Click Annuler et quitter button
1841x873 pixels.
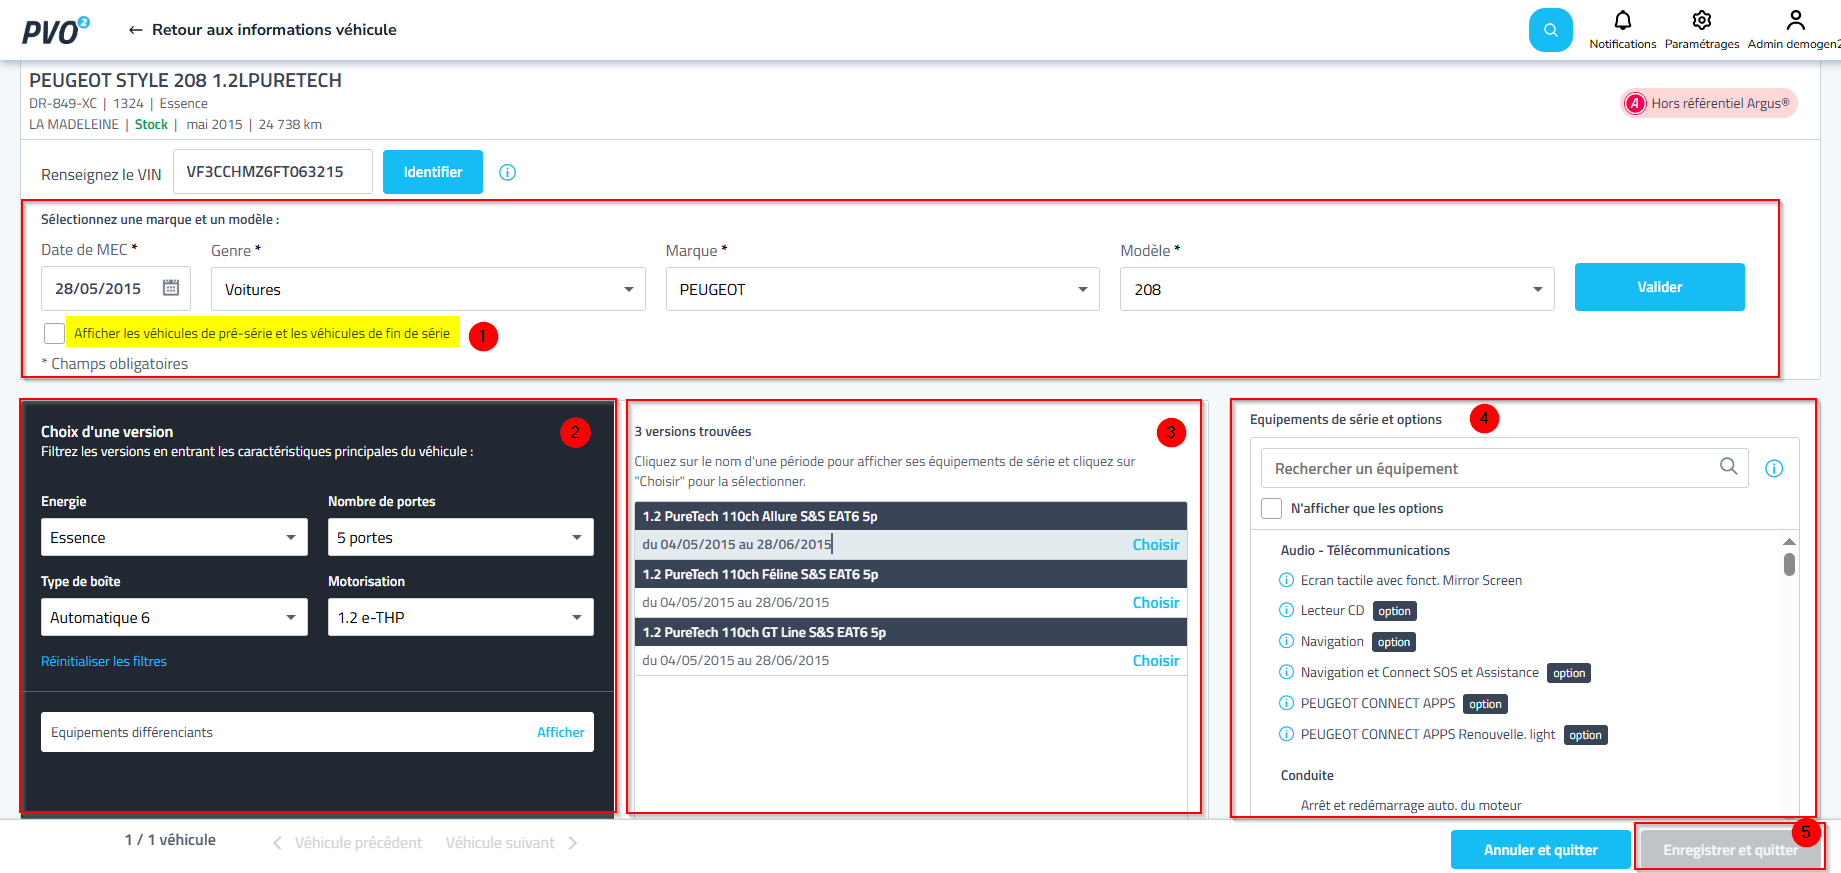tap(1541, 850)
